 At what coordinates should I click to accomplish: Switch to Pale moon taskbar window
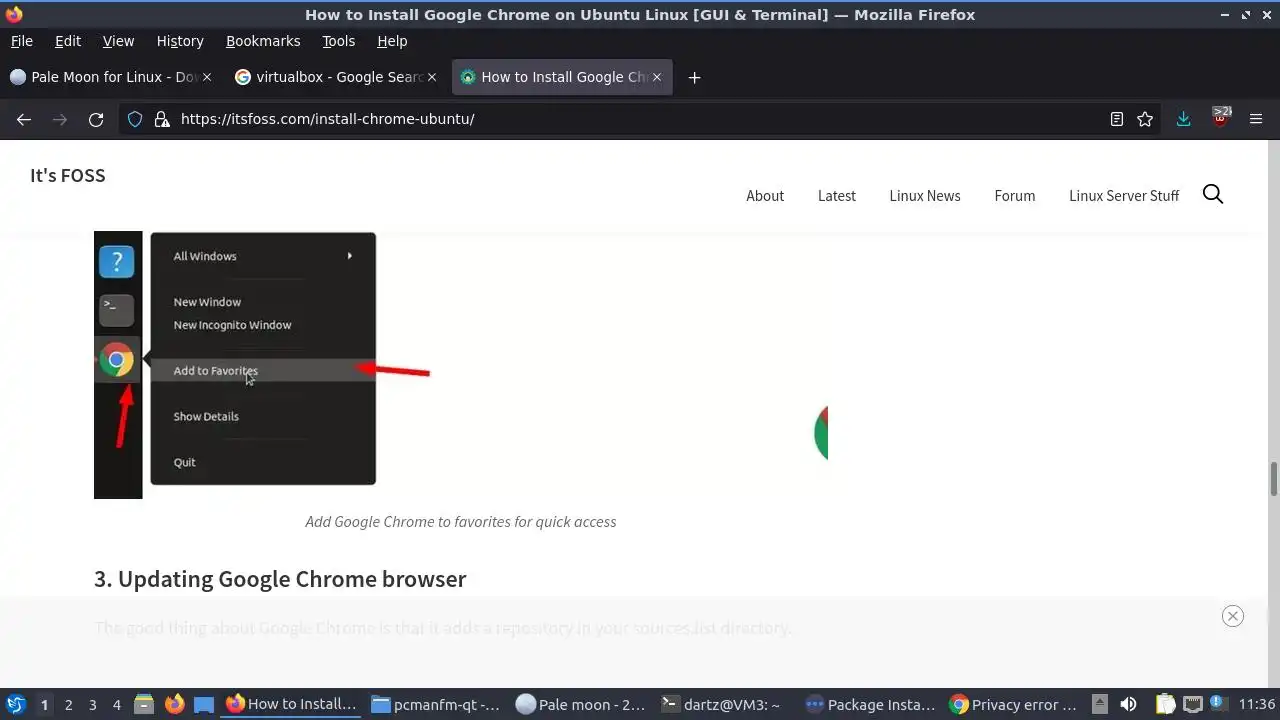(x=581, y=705)
